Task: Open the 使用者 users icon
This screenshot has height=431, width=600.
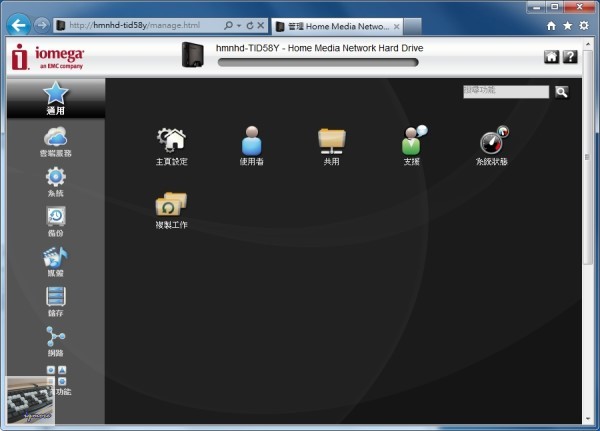Action: coord(251,146)
